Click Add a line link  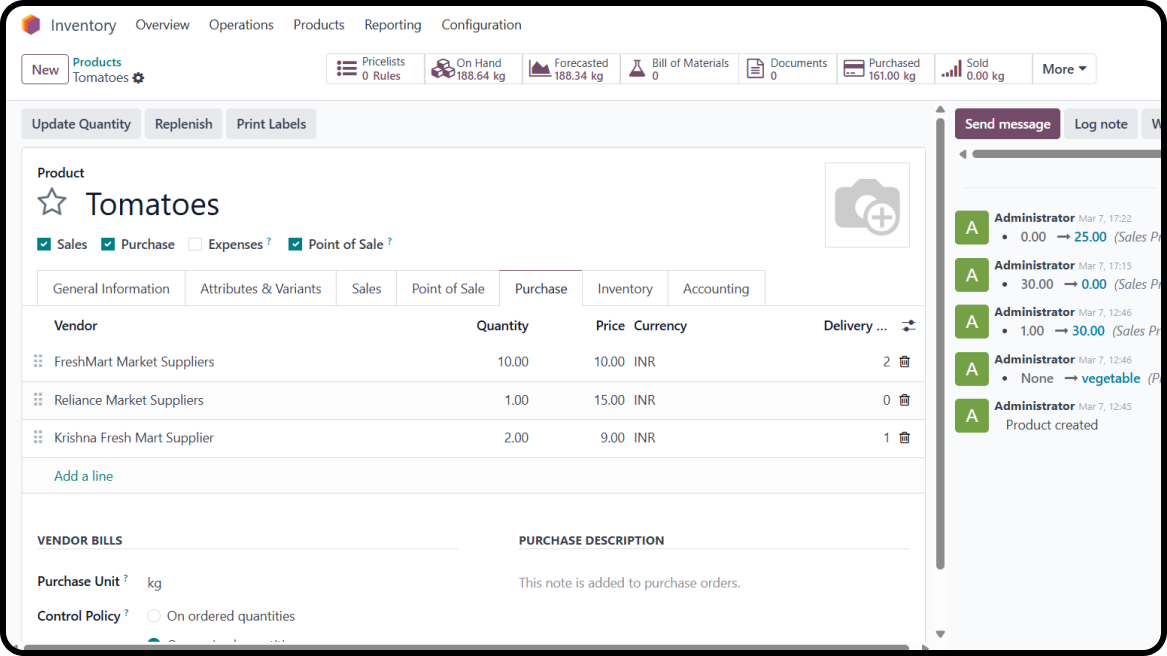[x=83, y=476]
